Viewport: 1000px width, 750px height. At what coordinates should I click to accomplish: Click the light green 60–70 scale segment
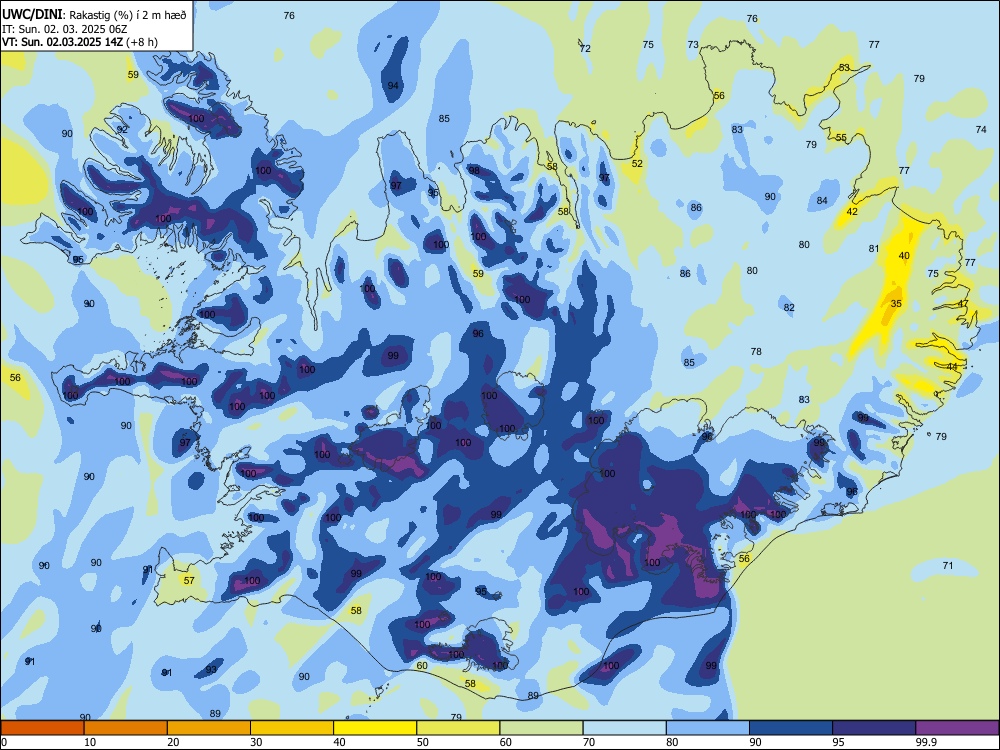(x=541, y=728)
